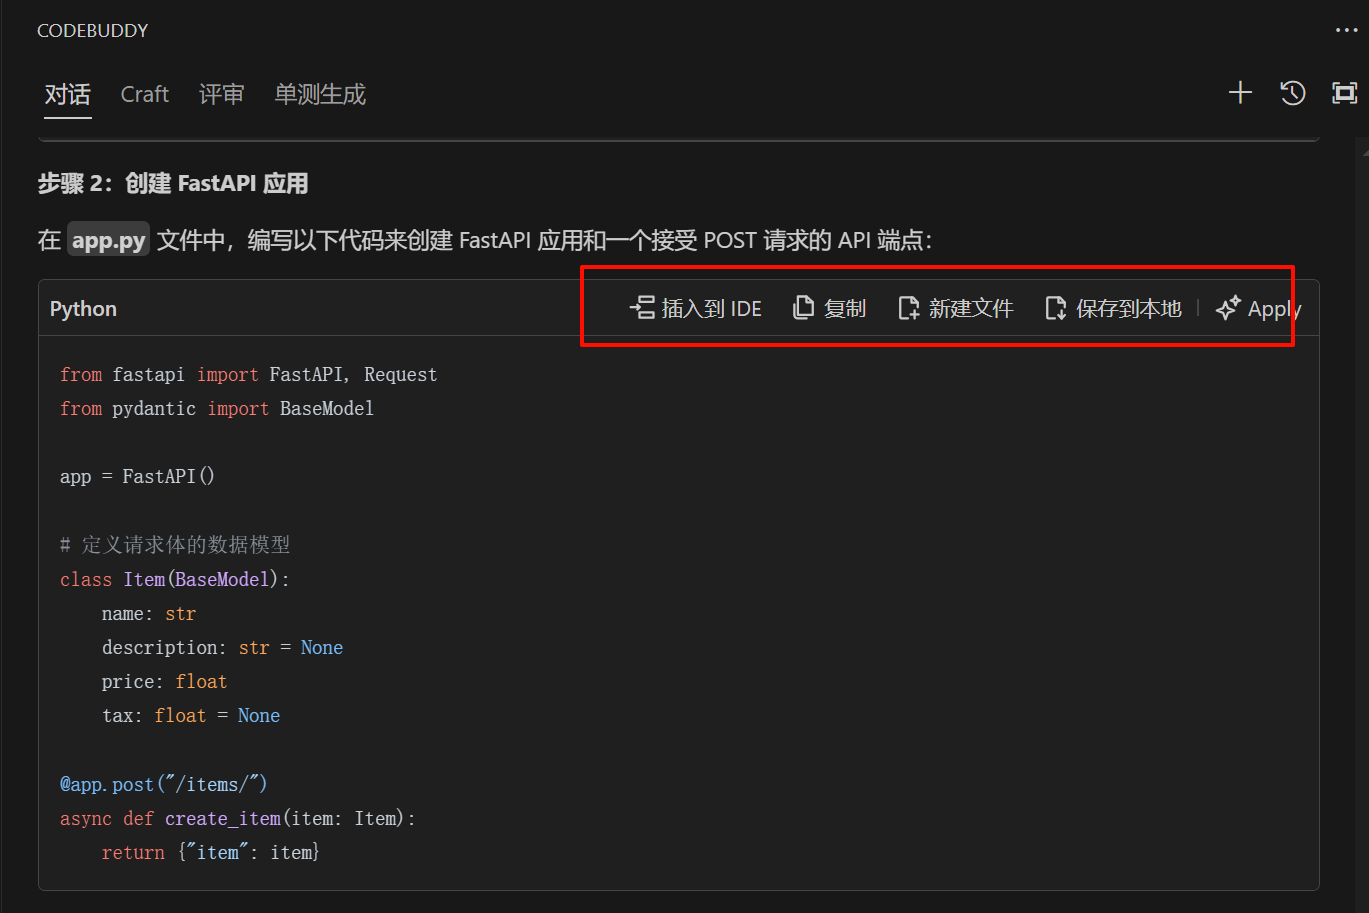Screen dimensions: 1369x913
Task: Click the @app.post decorator line in code
Action: [x=163, y=784]
